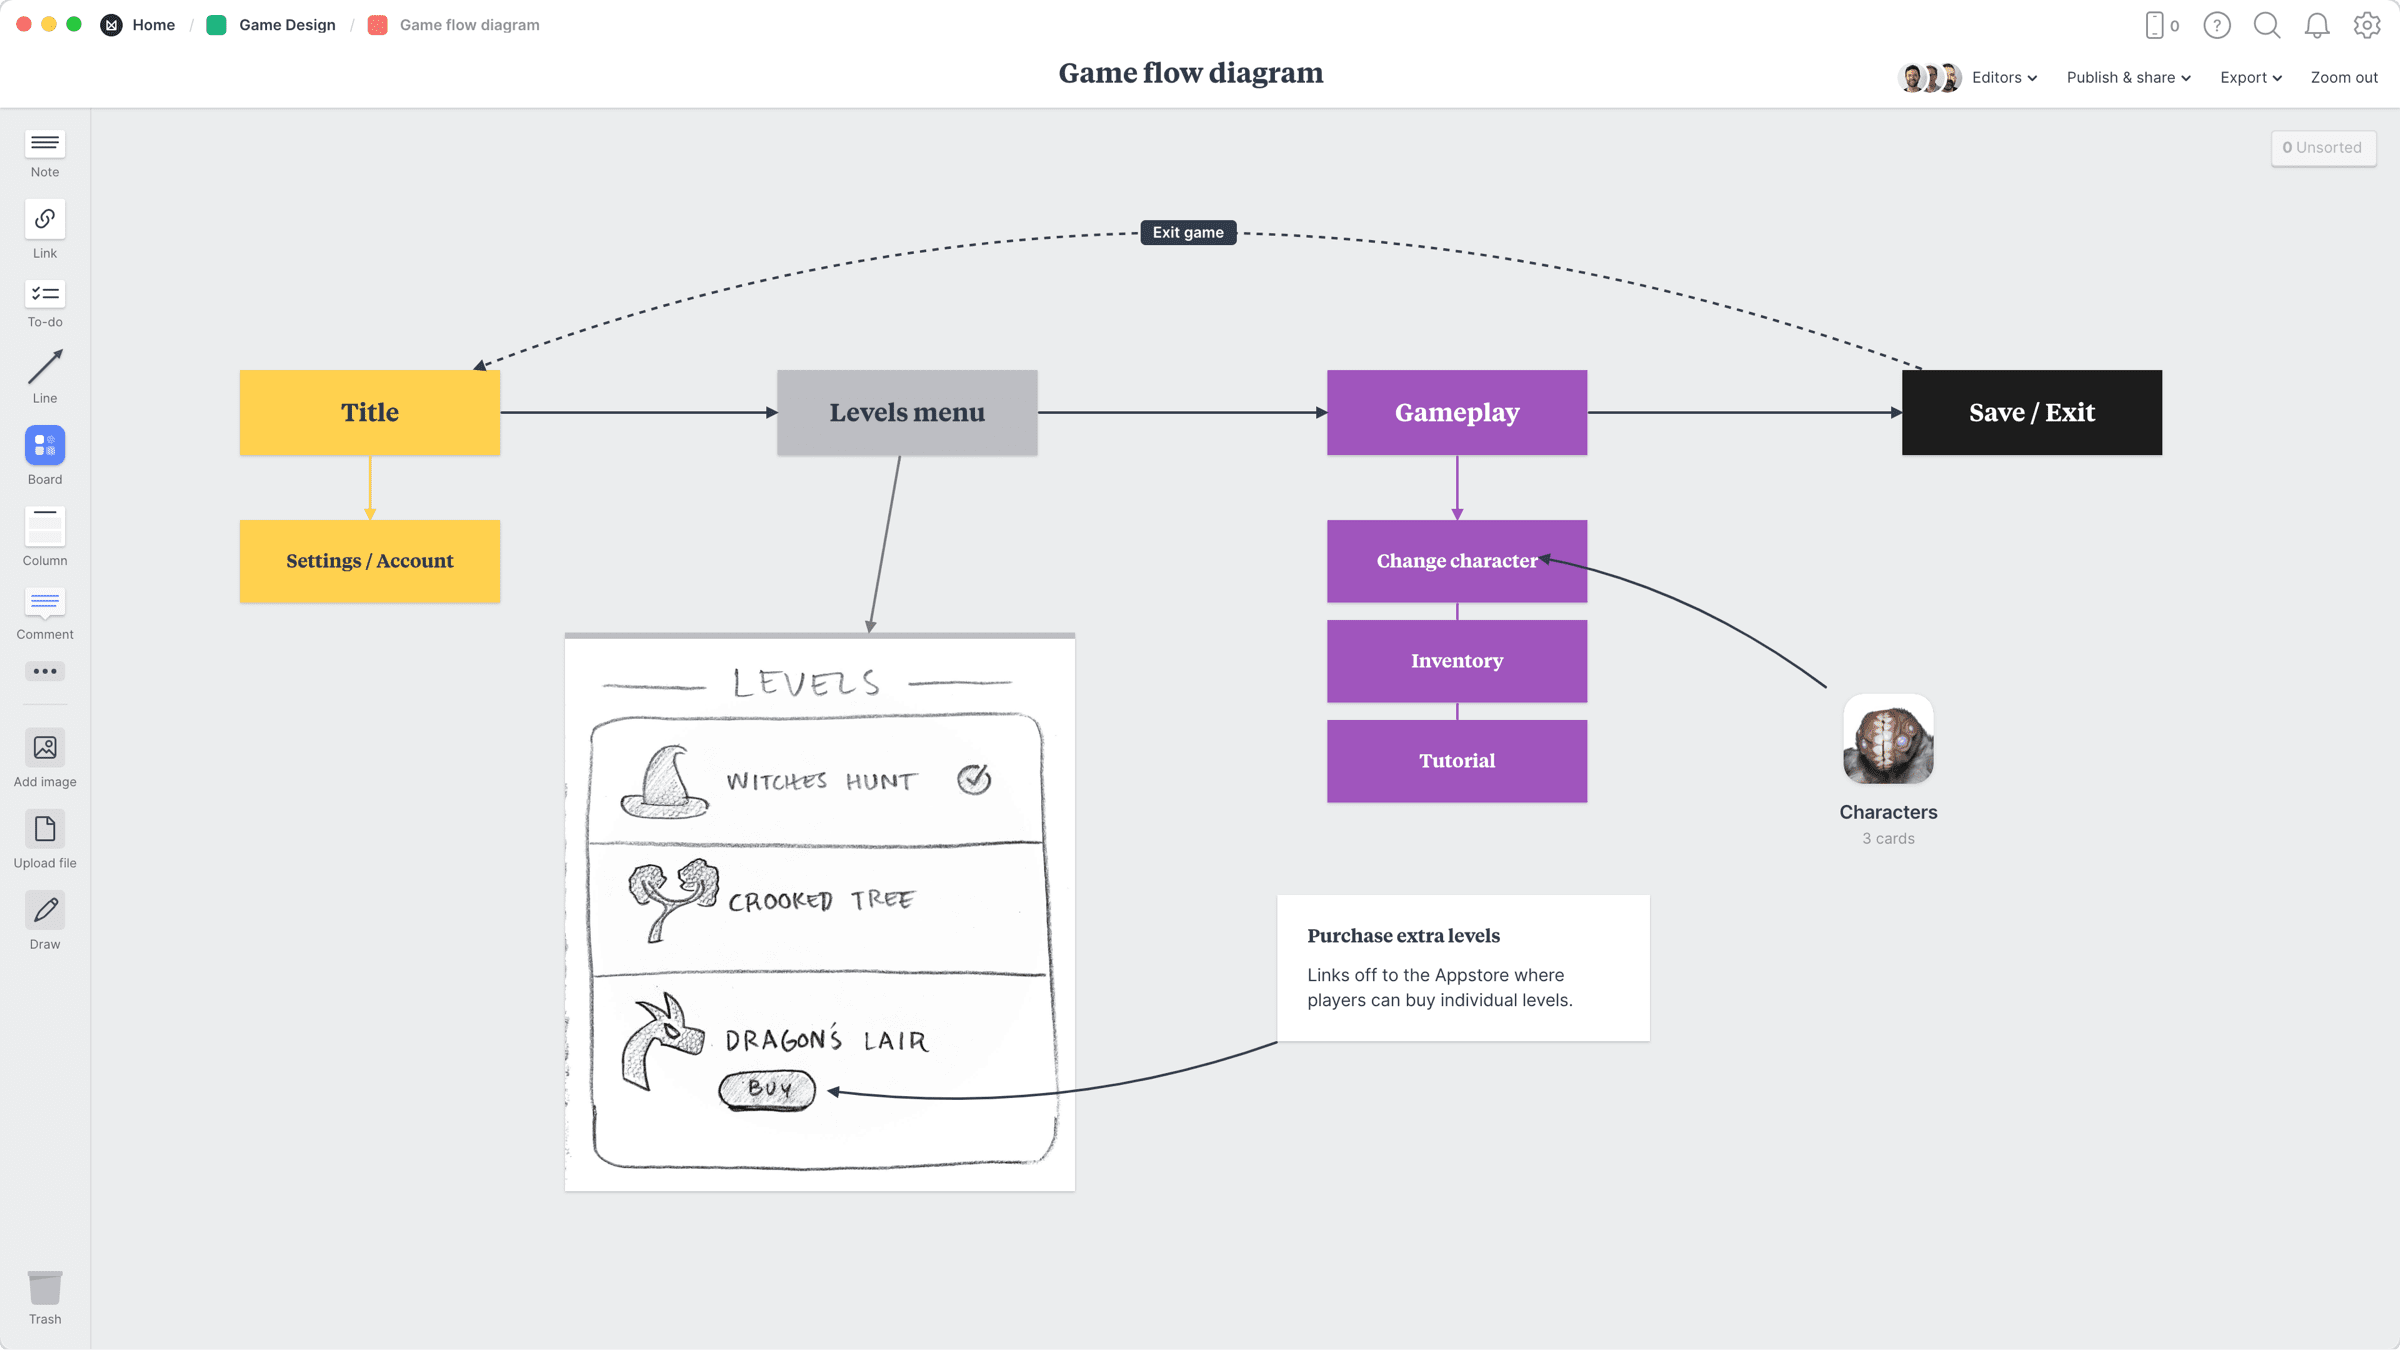The width and height of the screenshot is (2400, 1350).
Task: Open the Publish & share dropdown
Action: (x=2128, y=77)
